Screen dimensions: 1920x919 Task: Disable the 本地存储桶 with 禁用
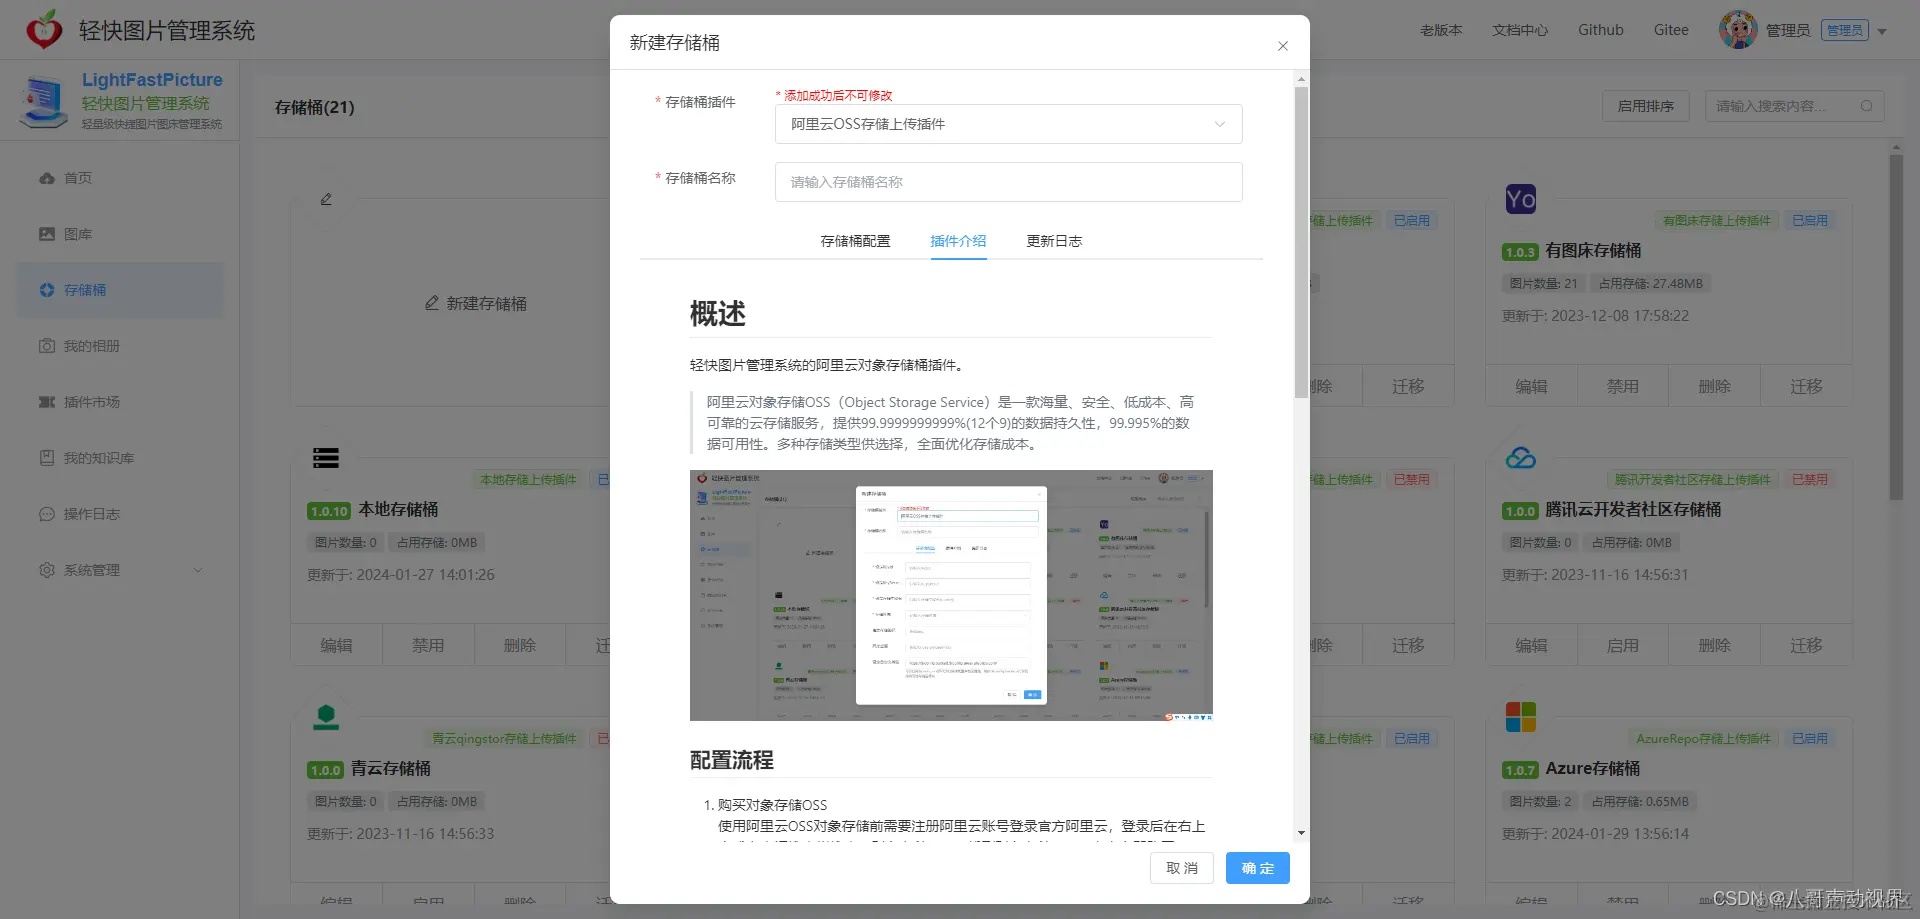point(428,644)
